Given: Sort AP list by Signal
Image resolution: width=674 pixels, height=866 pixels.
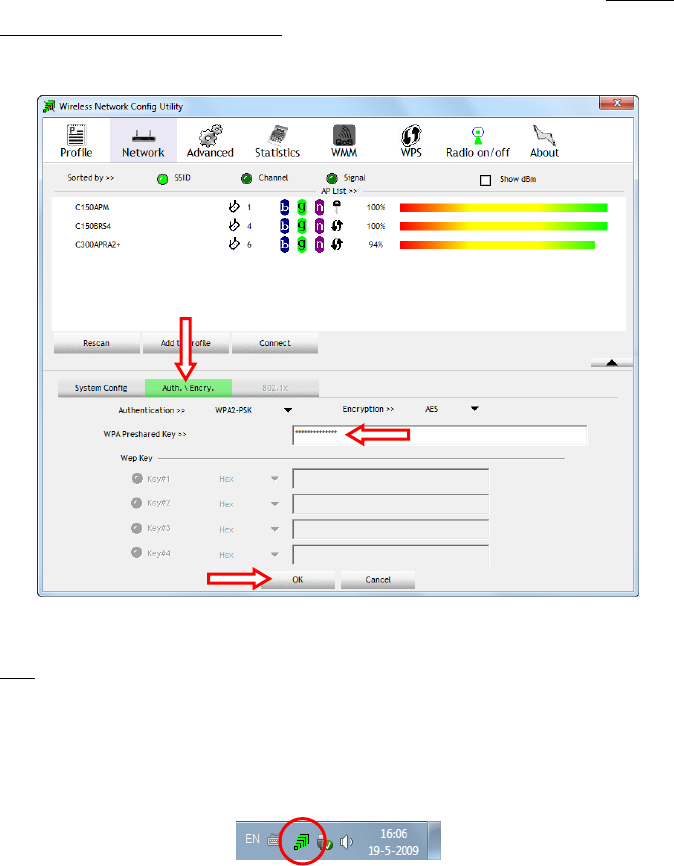Looking at the screenshot, I should (x=331, y=178).
